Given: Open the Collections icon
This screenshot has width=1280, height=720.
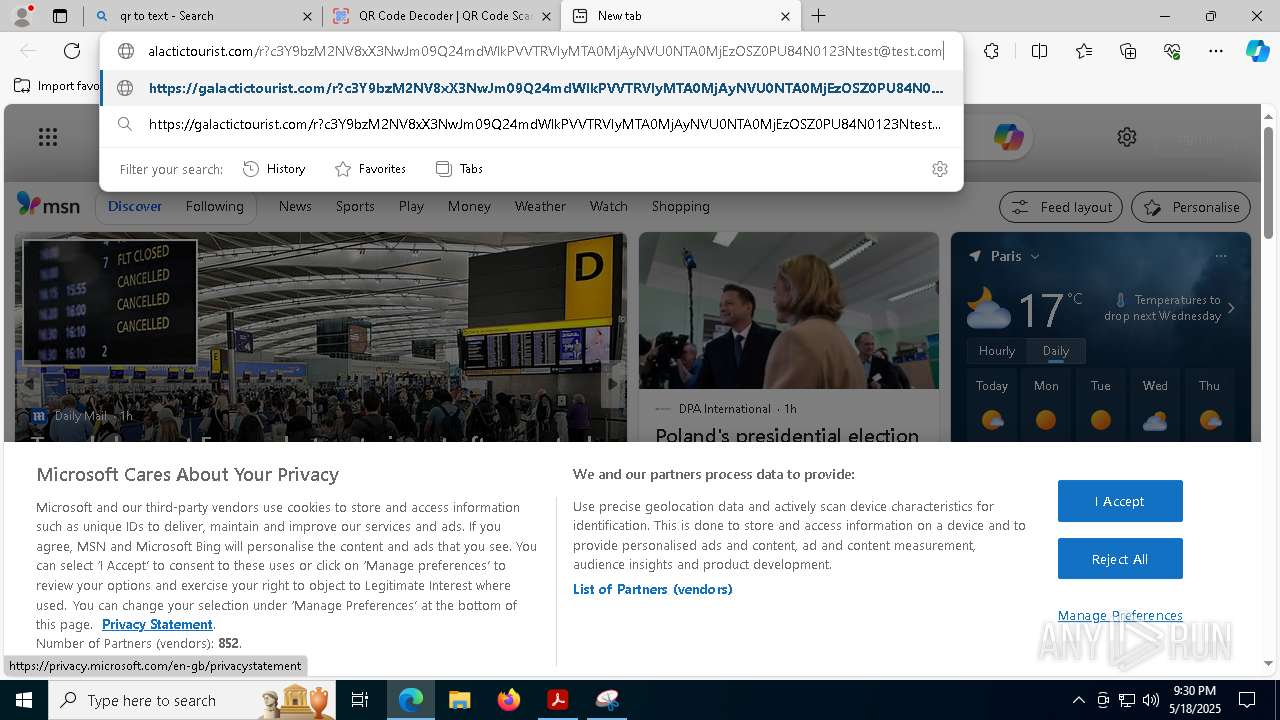Looking at the screenshot, I should coord(1128,51).
